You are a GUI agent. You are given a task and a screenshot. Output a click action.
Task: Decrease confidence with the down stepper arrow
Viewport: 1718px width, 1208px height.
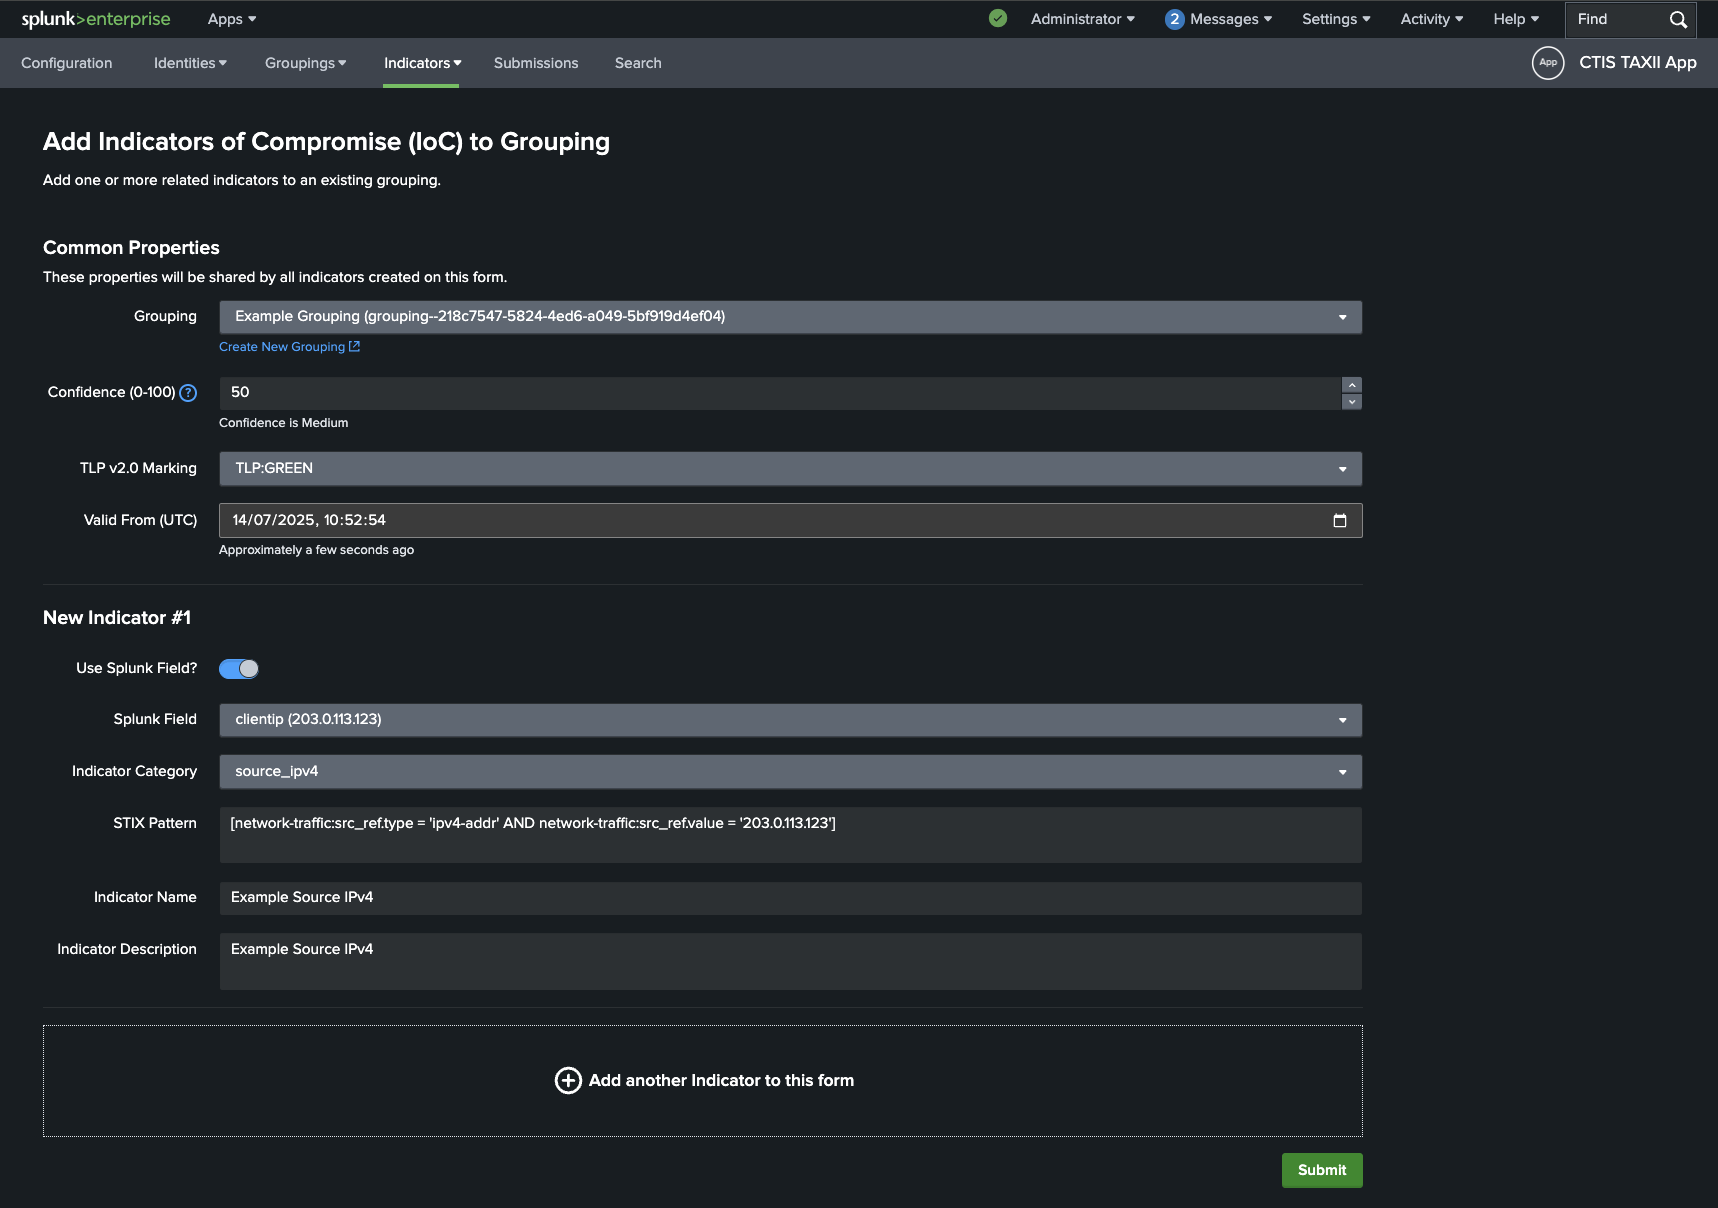click(1352, 402)
